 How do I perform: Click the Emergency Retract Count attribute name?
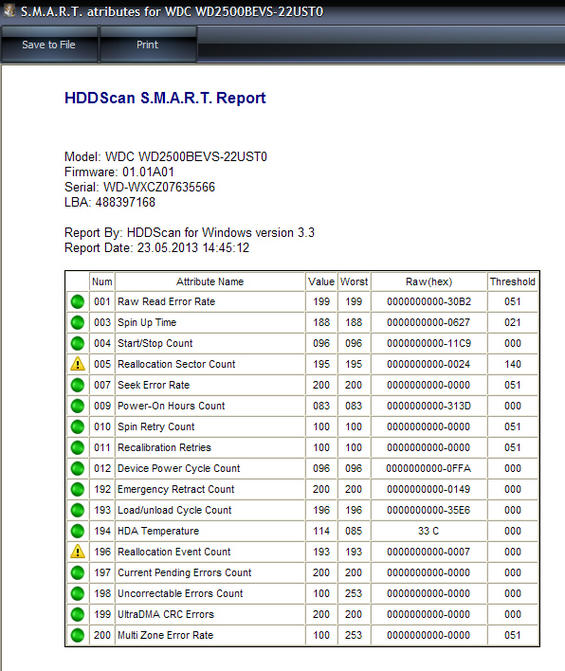[176, 489]
